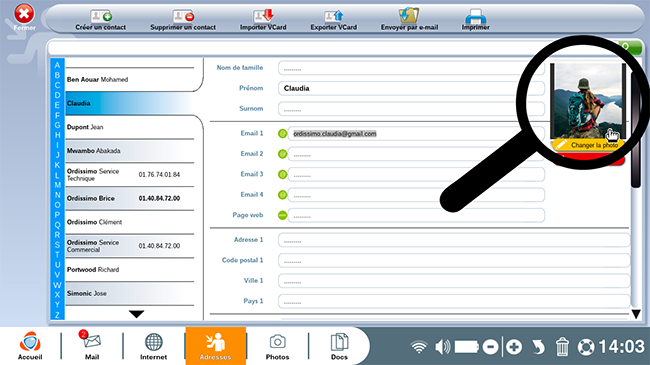Viewport: 650px width, 365px height.
Task: Select contact Ordissimo Clément
Action: pyautogui.click(x=130, y=222)
